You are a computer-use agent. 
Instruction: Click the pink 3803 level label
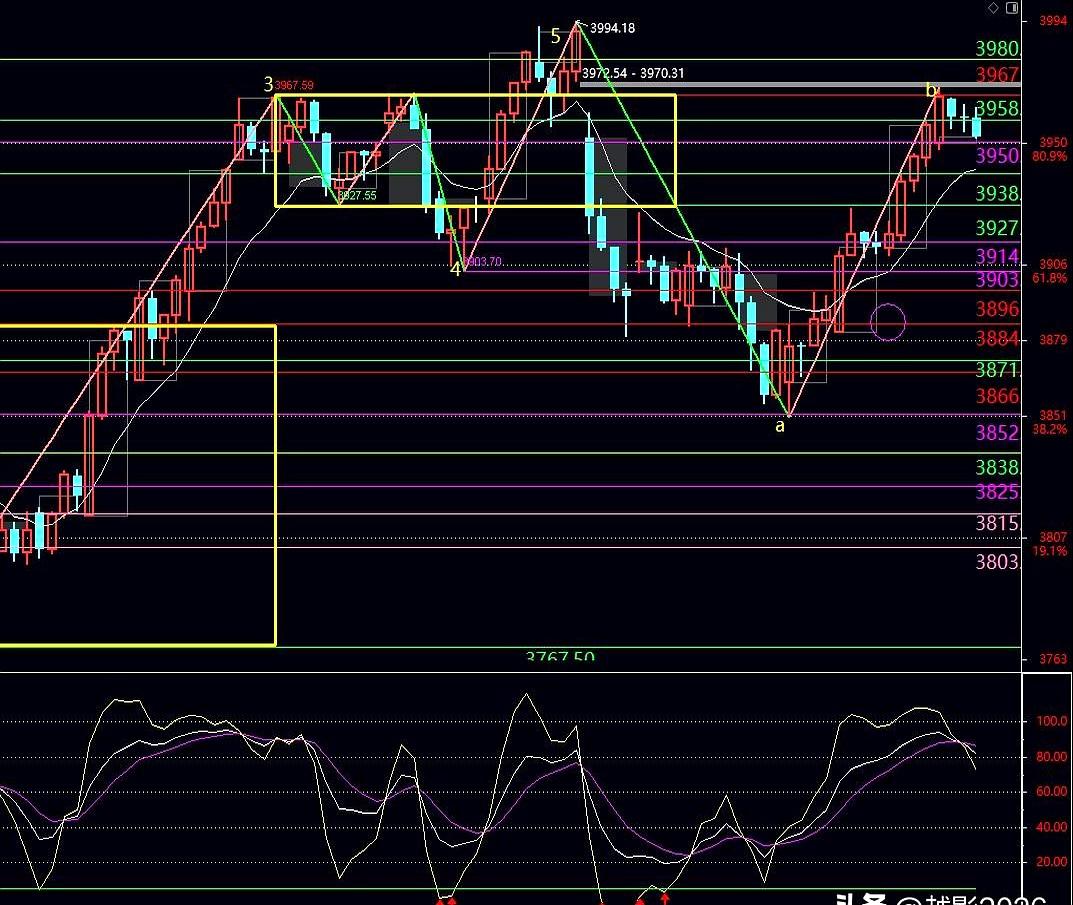[x=998, y=562]
